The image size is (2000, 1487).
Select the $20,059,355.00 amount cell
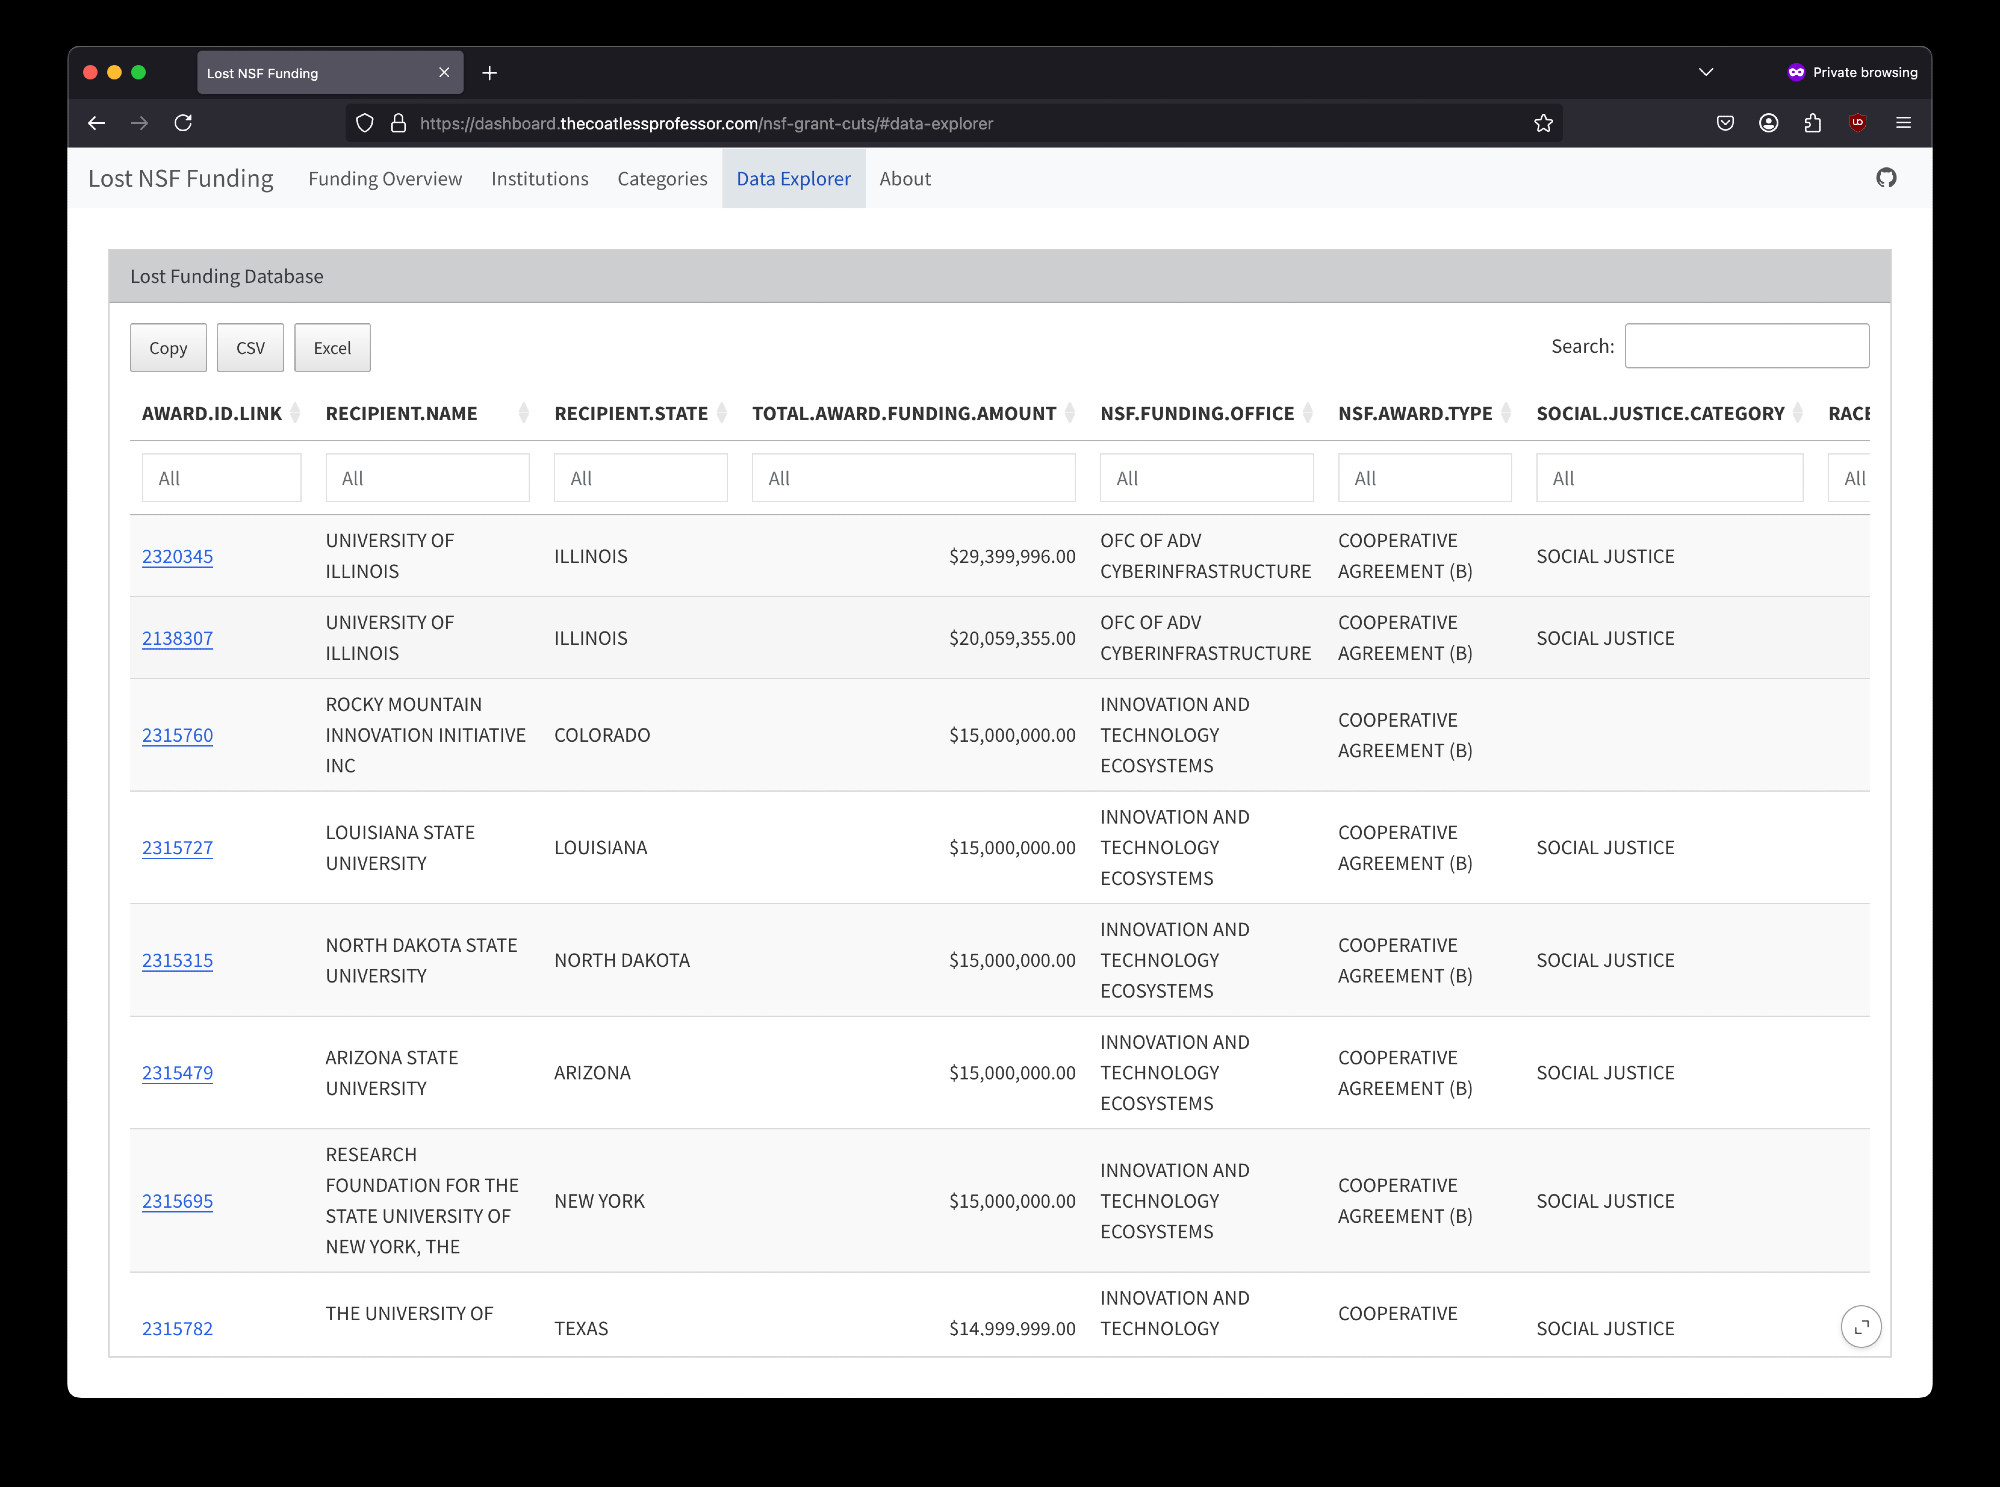pos(1012,638)
